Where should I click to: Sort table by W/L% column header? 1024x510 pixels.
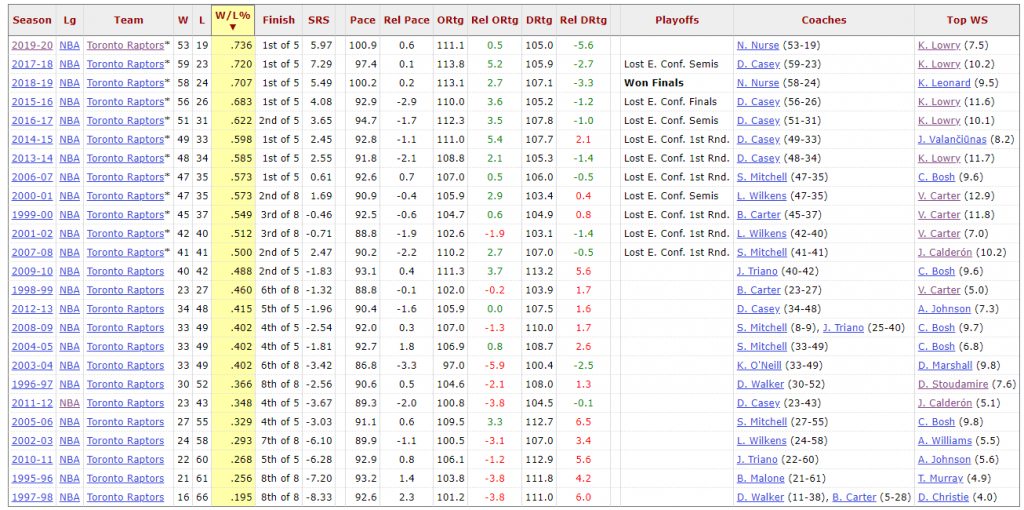click(233, 20)
